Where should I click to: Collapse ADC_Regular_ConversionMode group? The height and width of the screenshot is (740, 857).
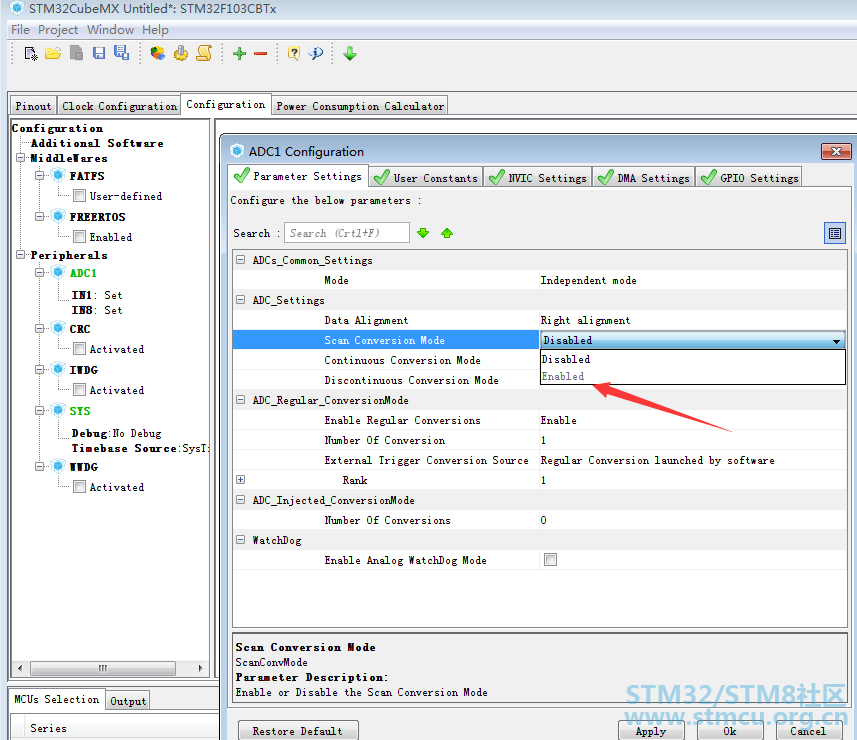240,400
